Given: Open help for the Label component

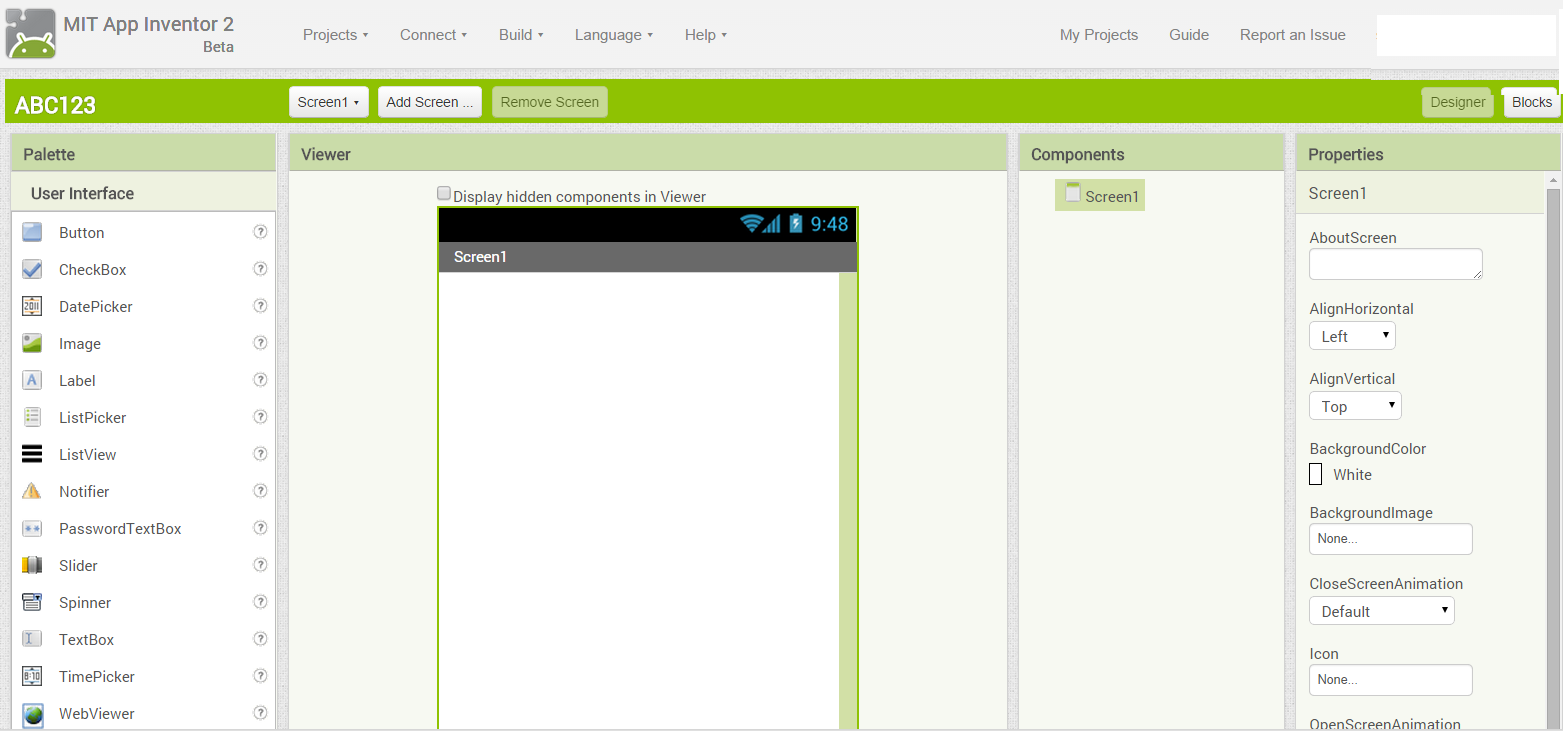Looking at the screenshot, I should click(260, 379).
